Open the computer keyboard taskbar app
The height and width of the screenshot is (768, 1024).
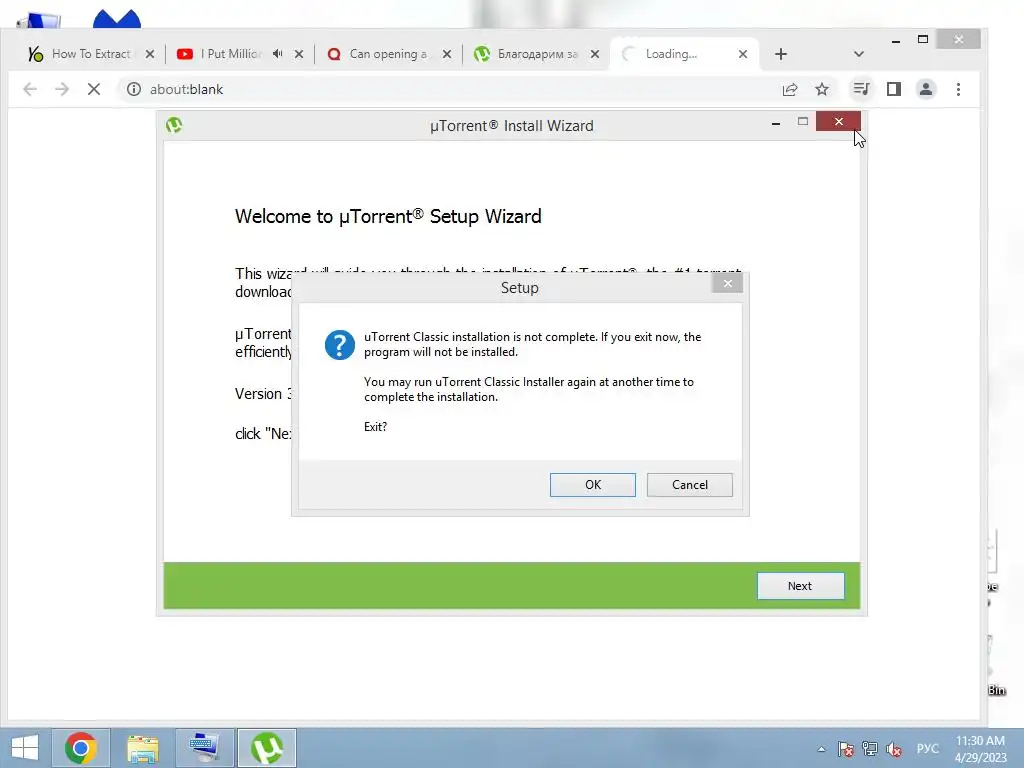(x=204, y=748)
